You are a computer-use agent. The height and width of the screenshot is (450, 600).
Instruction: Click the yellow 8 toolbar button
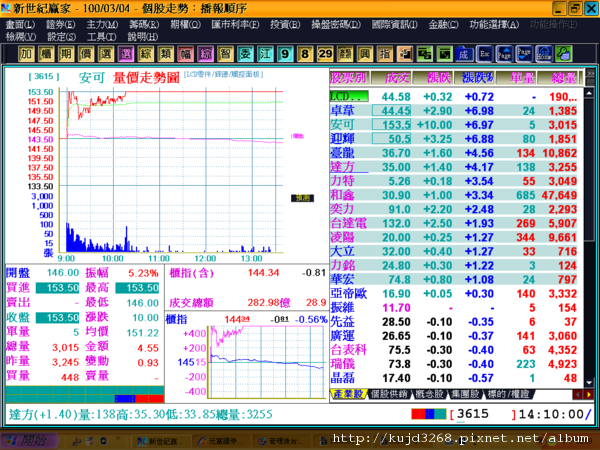tap(305, 54)
